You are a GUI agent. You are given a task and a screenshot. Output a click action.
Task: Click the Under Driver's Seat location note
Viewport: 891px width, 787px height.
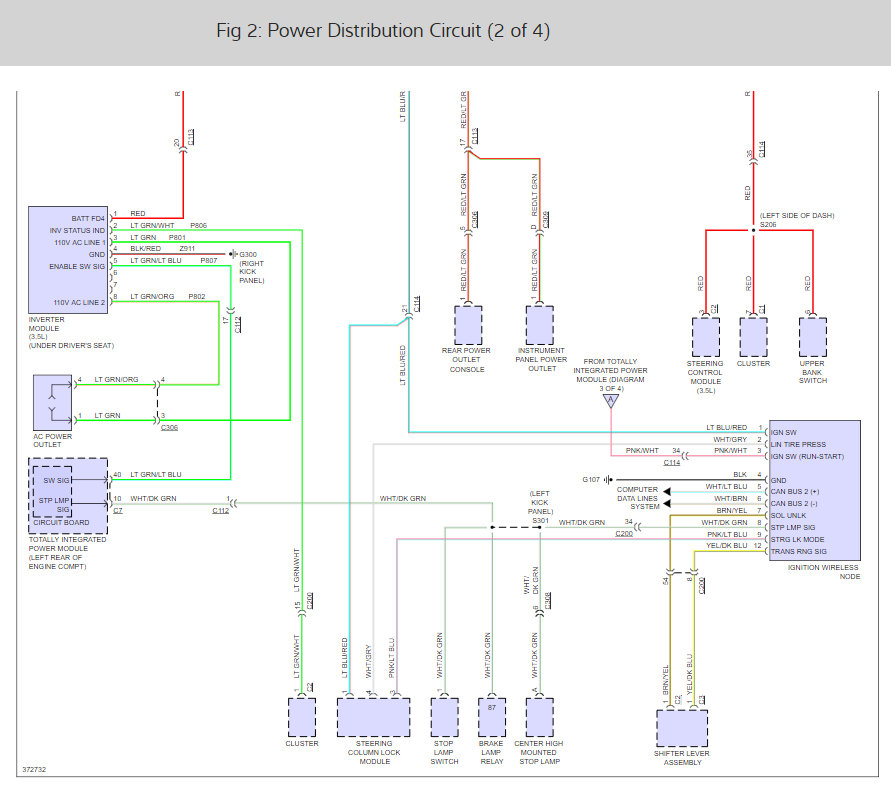71,345
